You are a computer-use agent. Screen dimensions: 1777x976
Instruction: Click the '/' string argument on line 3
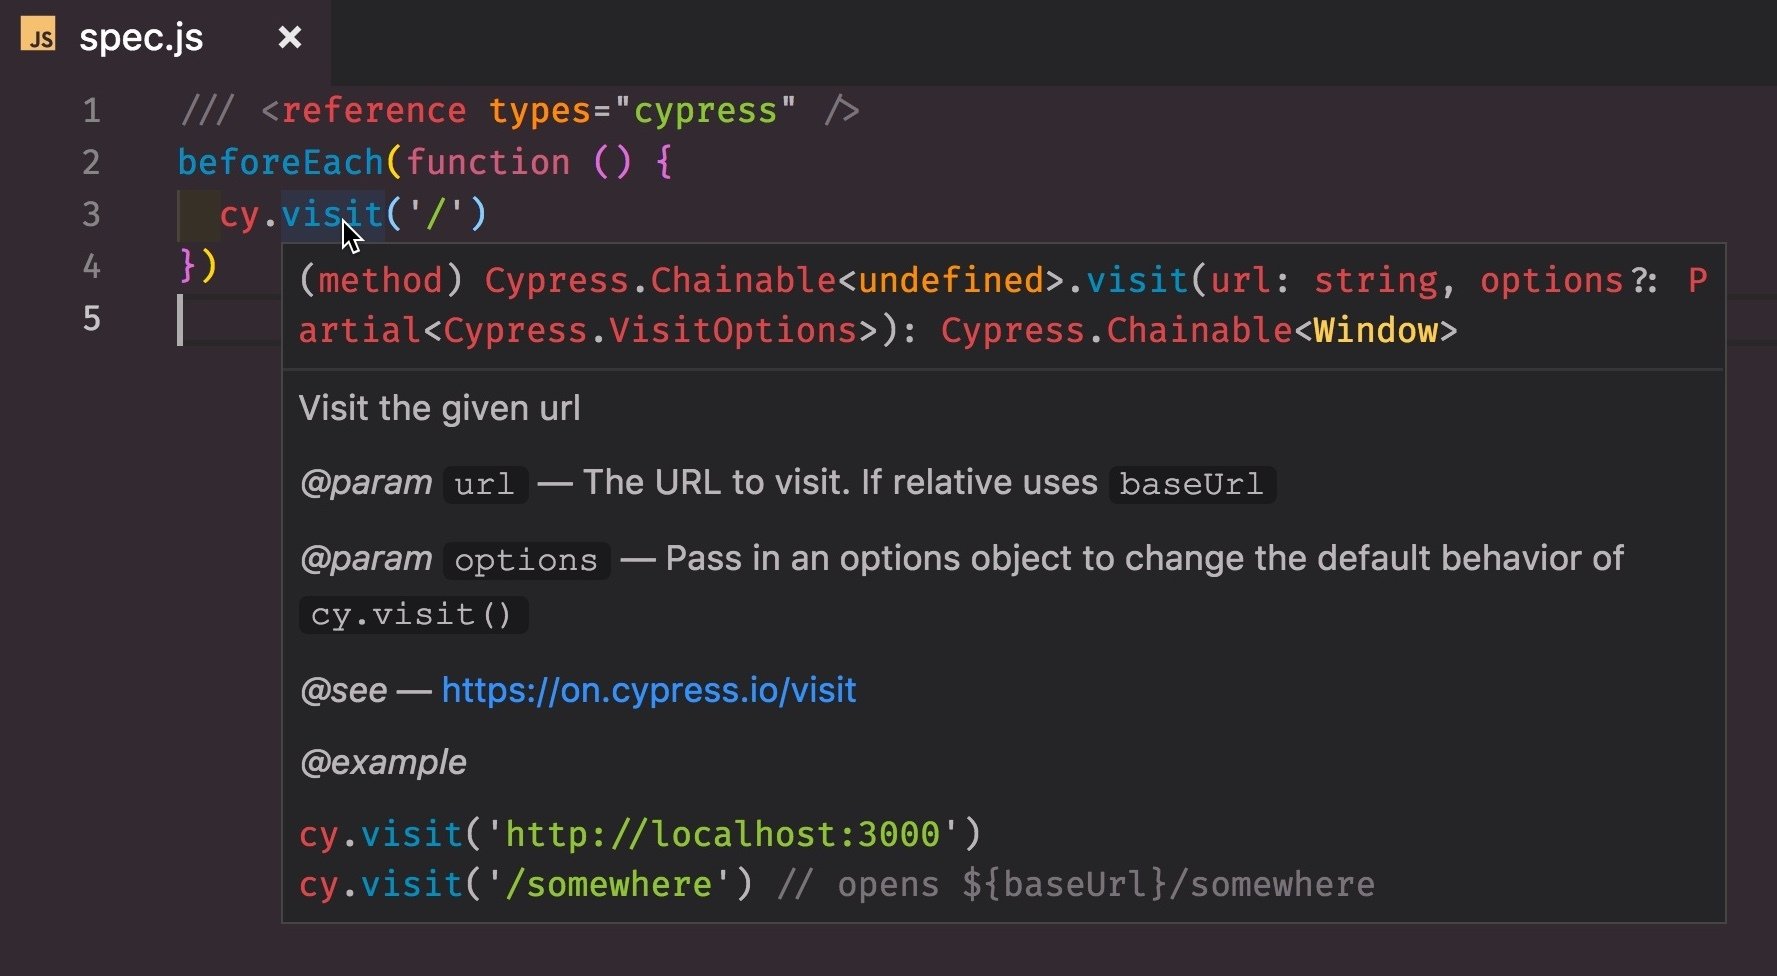click(x=436, y=214)
